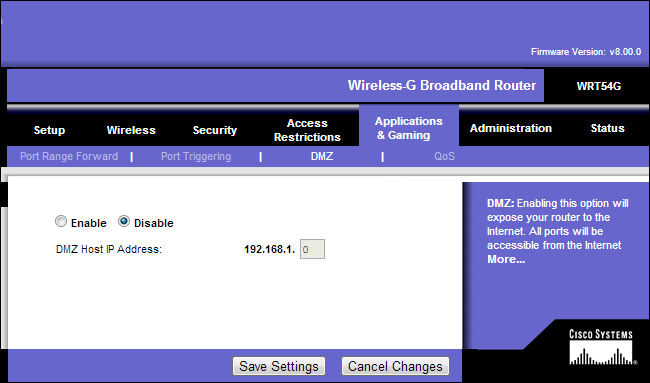Select the DMZ subtab
This screenshot has height=383, width=650.
tap(322, 156)
